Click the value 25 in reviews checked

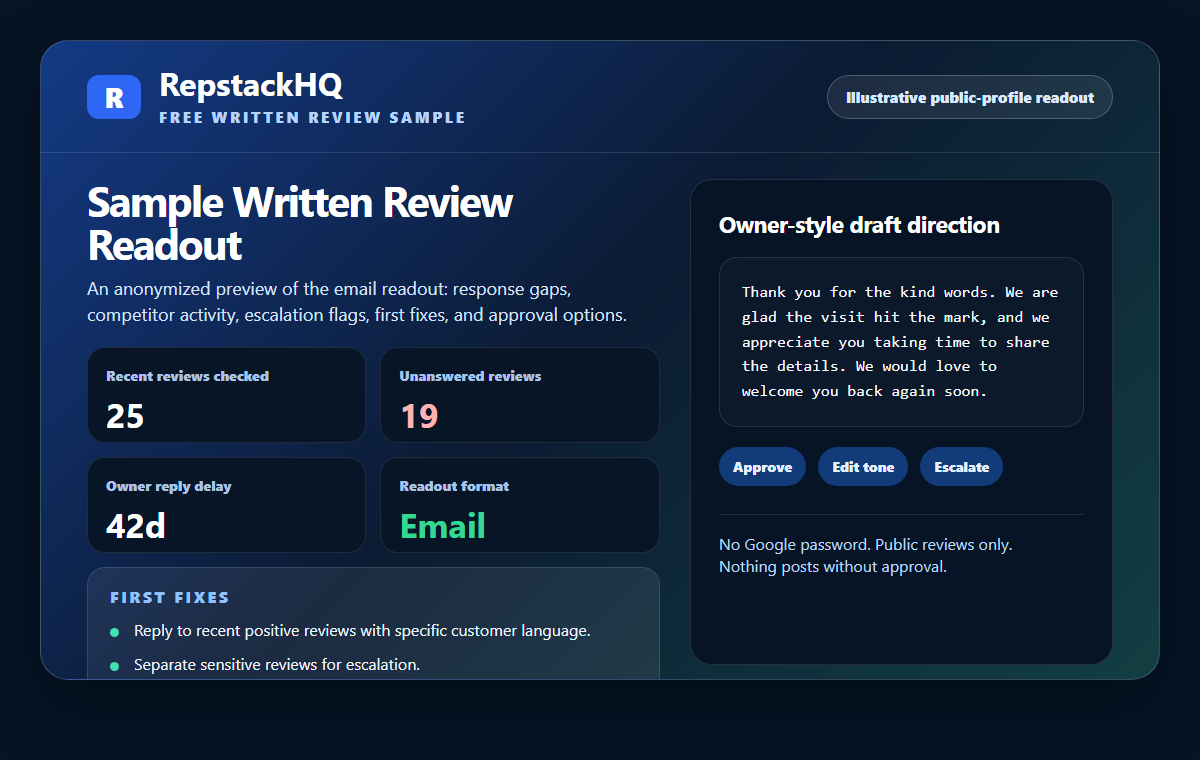(125, 415)
